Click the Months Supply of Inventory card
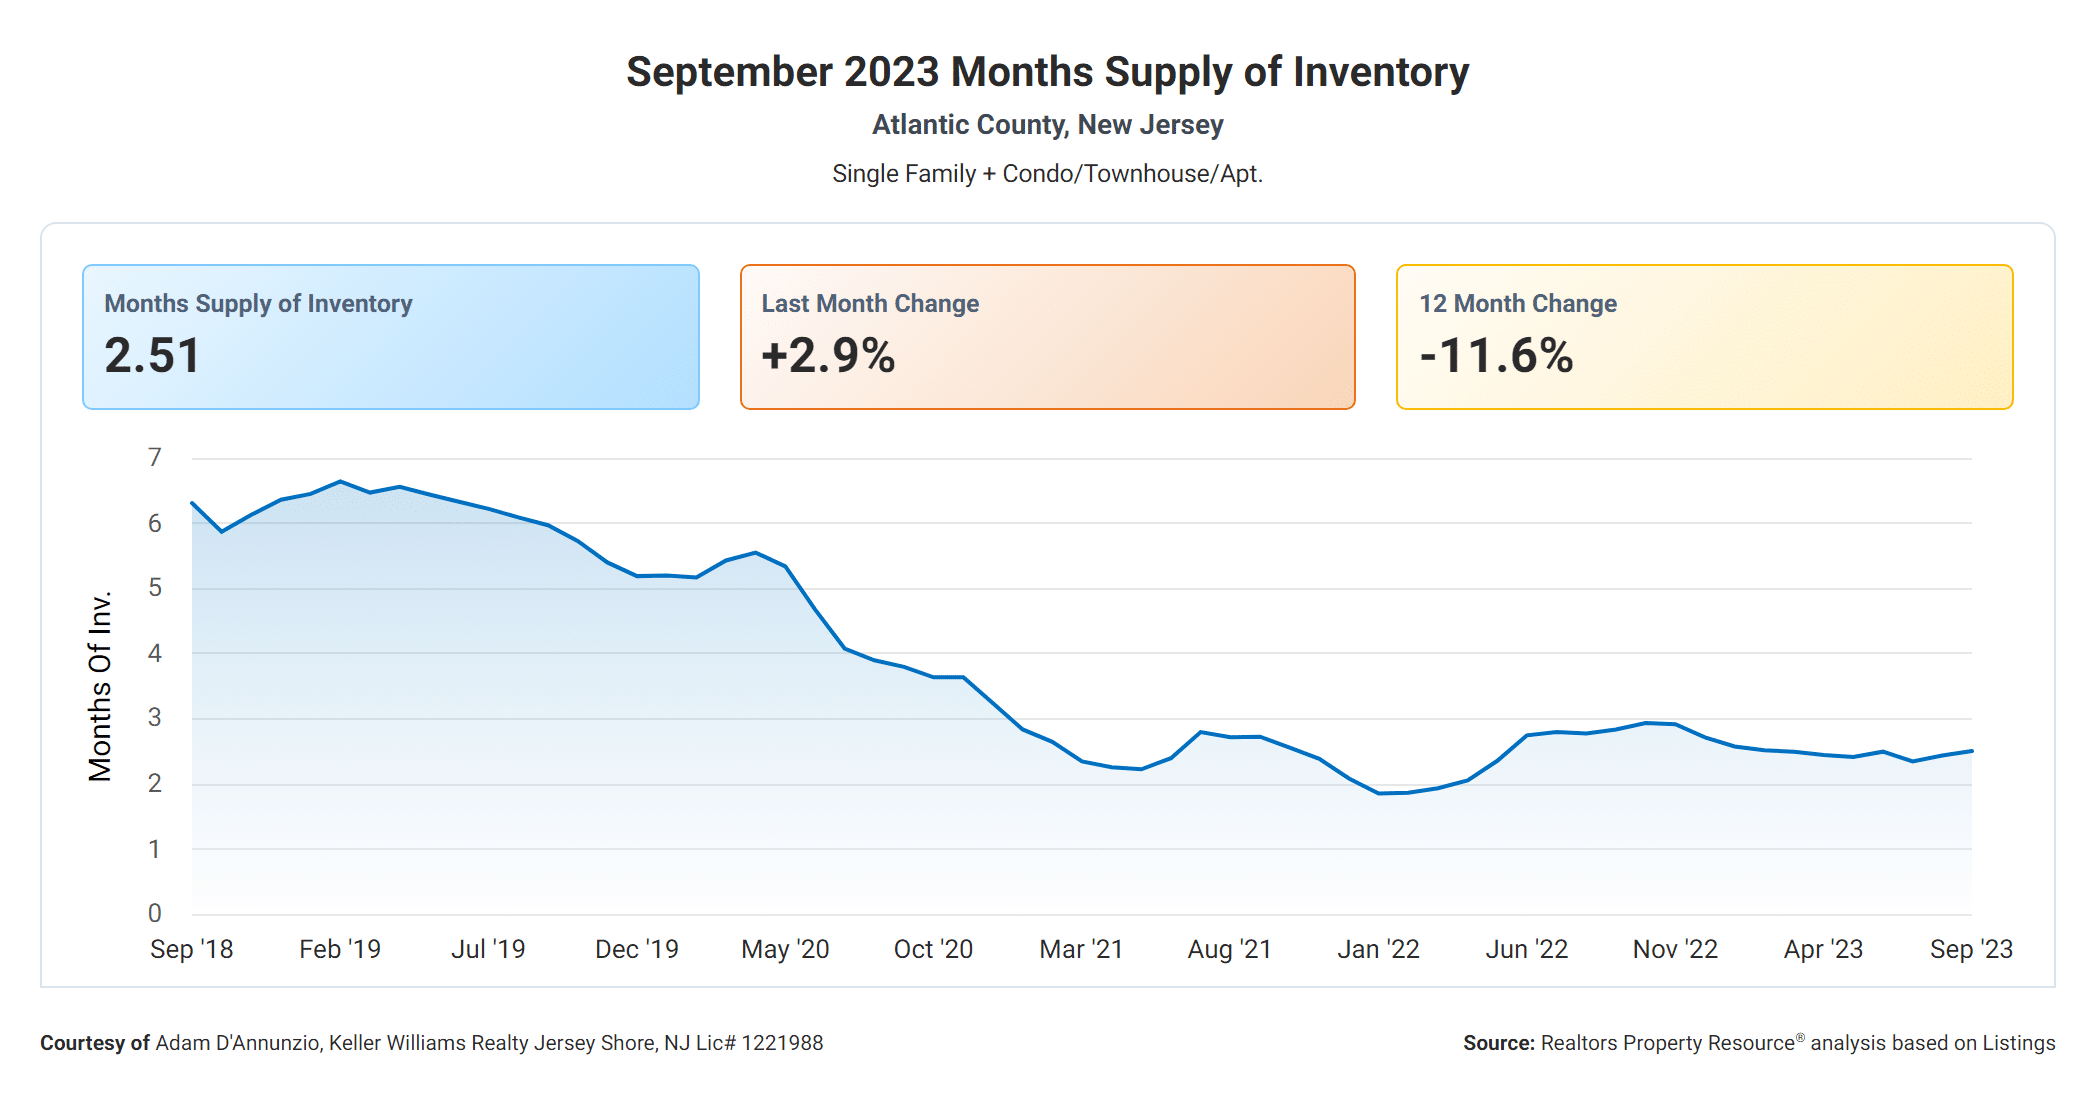Viewport: 2096px width, 1100px height. 390,336
